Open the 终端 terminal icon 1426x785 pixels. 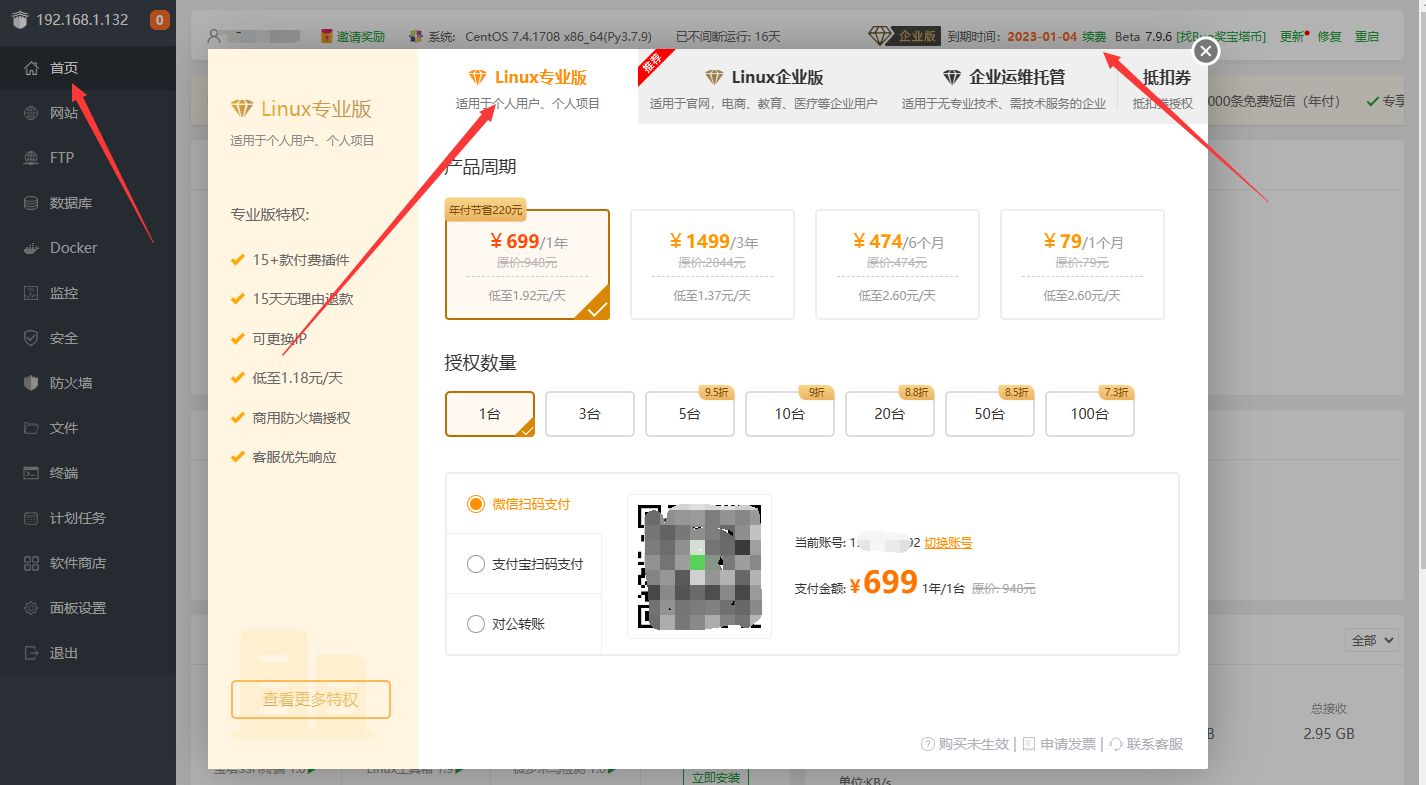[x=31, y=473]
